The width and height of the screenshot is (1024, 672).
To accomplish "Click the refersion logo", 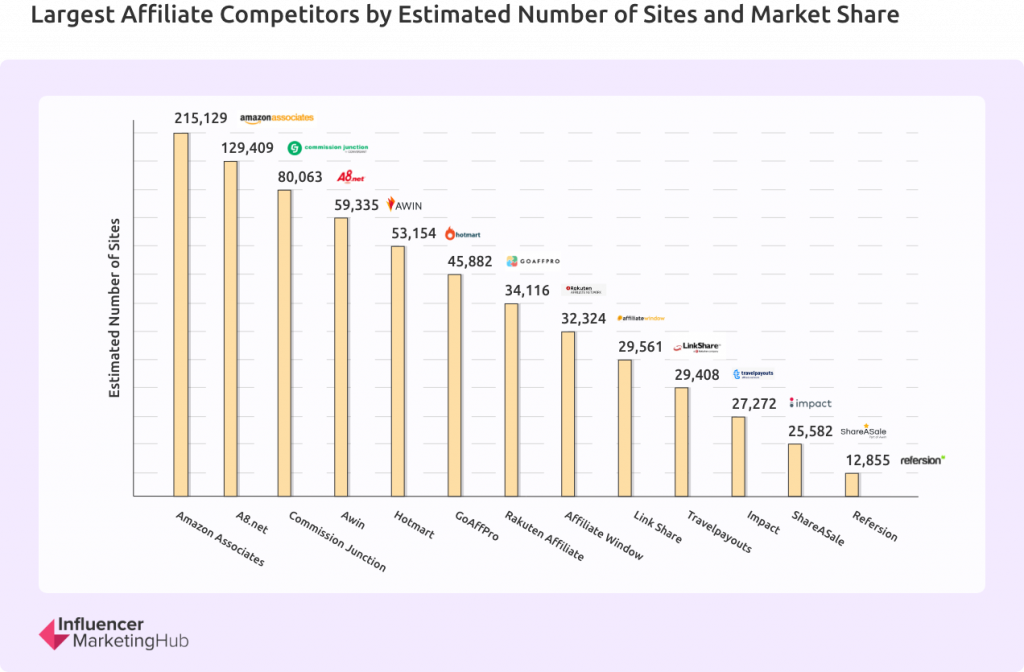I will [923, 460].
